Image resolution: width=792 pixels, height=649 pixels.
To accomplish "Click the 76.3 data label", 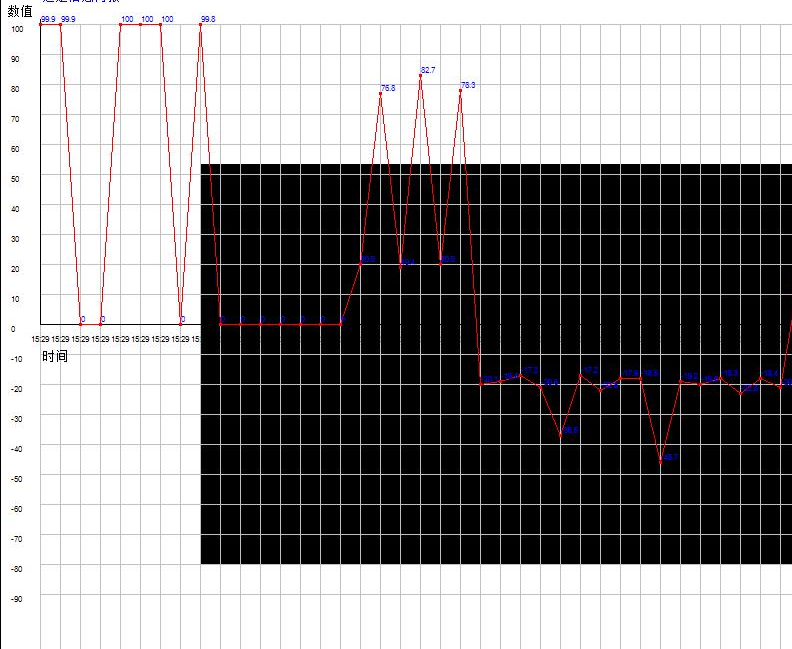I will [468, 85].
